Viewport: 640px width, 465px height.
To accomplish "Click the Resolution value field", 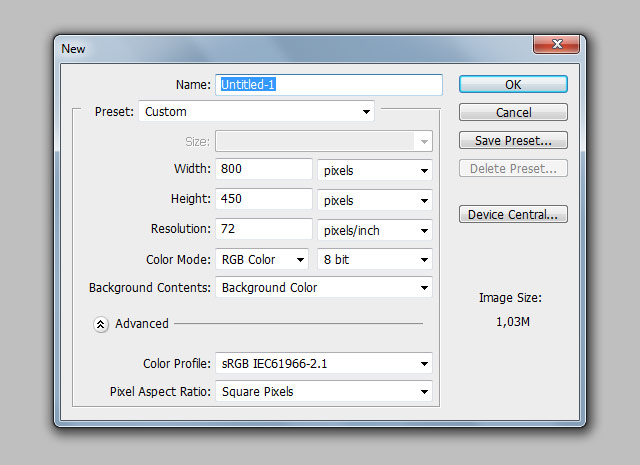I will click(264, 229).
